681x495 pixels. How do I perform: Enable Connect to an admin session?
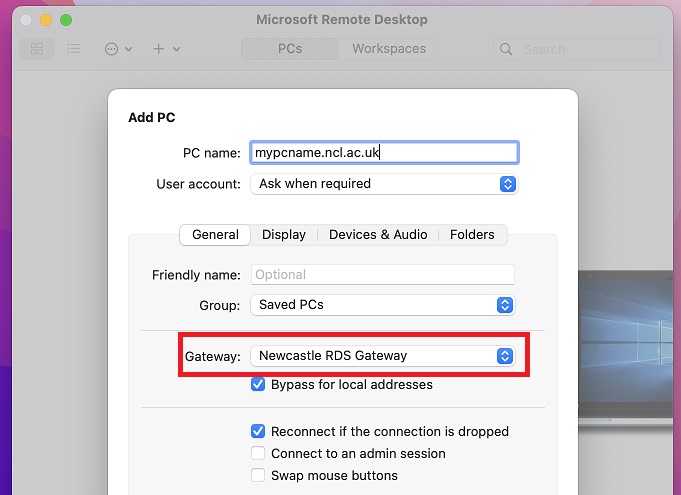pos(259,454)
